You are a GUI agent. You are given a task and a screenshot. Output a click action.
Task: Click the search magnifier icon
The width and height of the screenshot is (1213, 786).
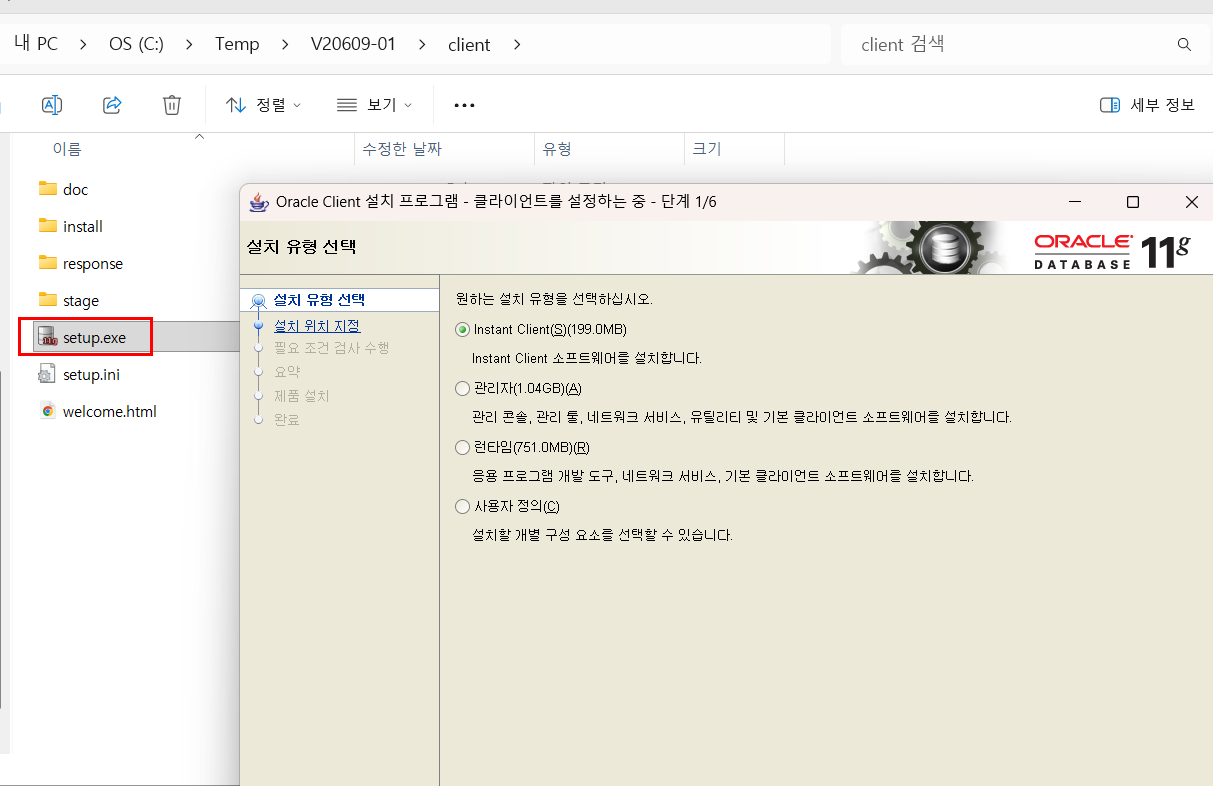[x=1185, y=45]
